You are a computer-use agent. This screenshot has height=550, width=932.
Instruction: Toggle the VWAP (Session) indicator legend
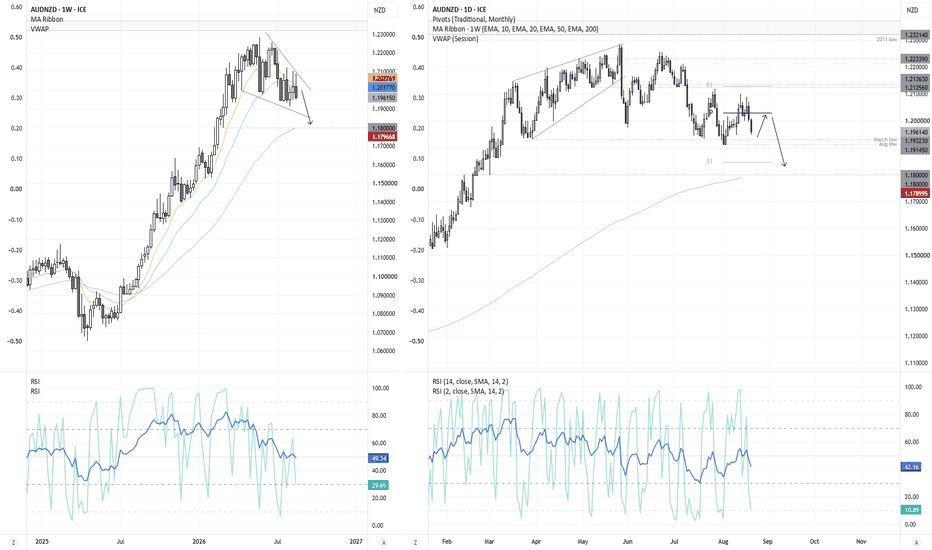click(x=455, y=39)
